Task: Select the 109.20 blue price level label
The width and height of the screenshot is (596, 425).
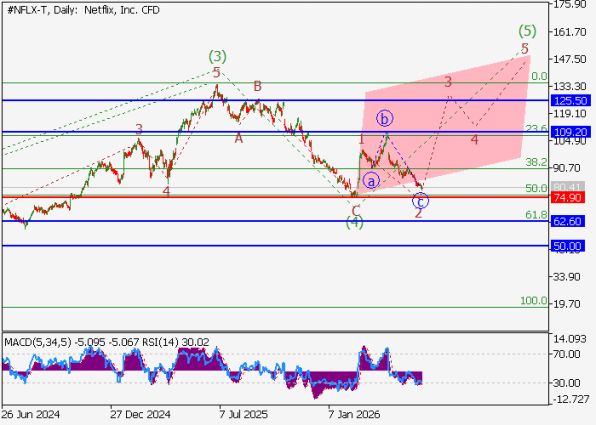Action: (x=571, y=132)
